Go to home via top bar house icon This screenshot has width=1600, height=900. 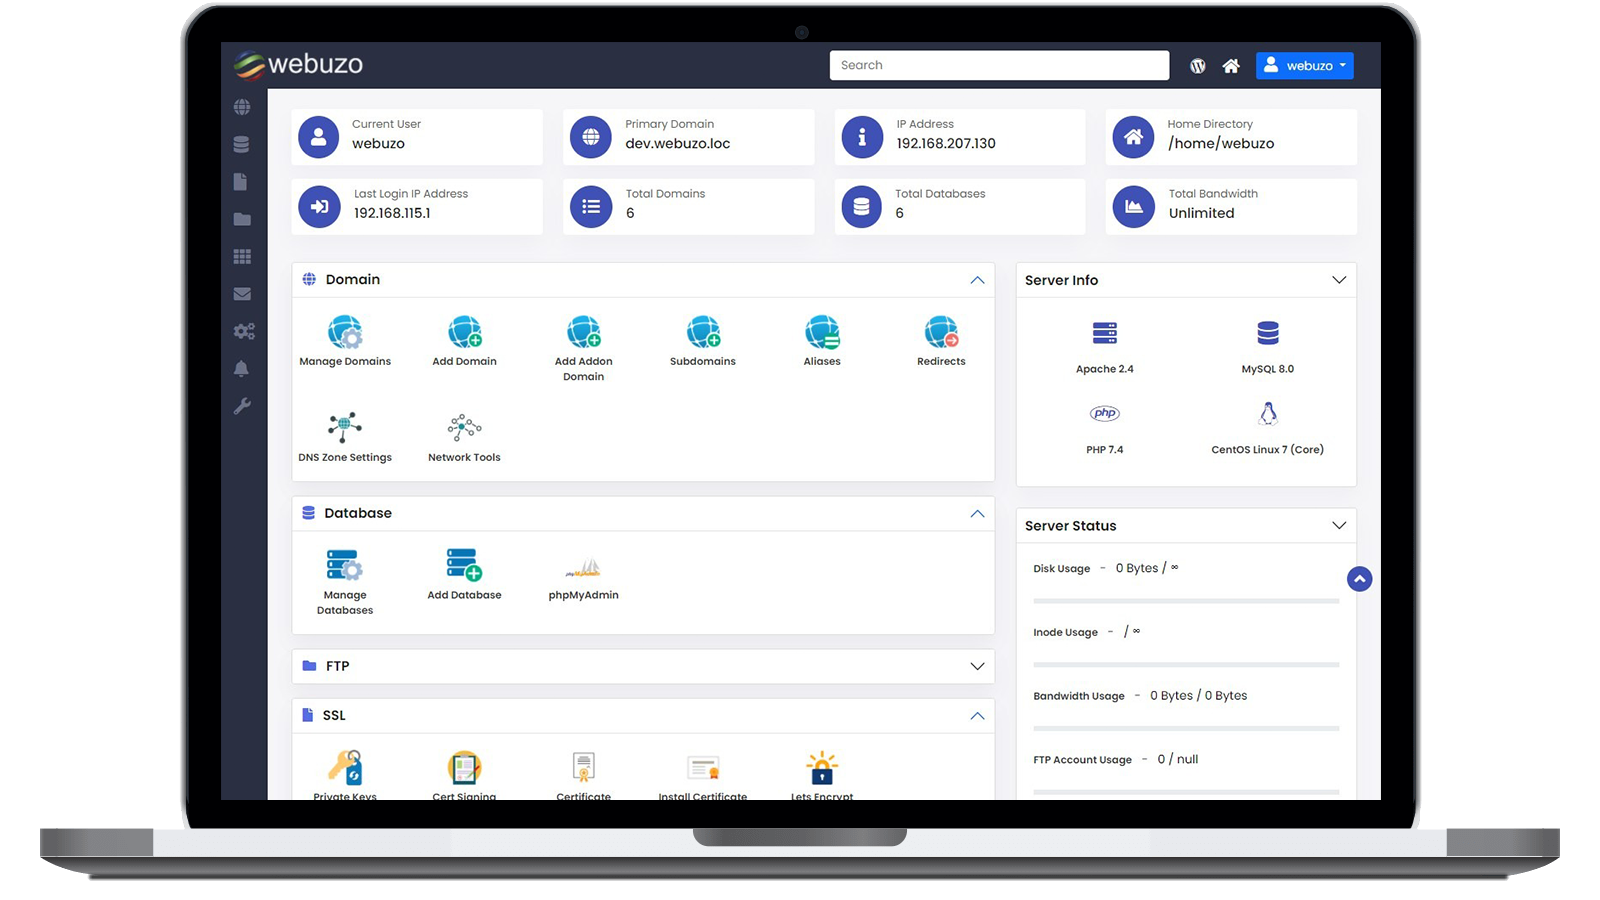coord(1231,65)
